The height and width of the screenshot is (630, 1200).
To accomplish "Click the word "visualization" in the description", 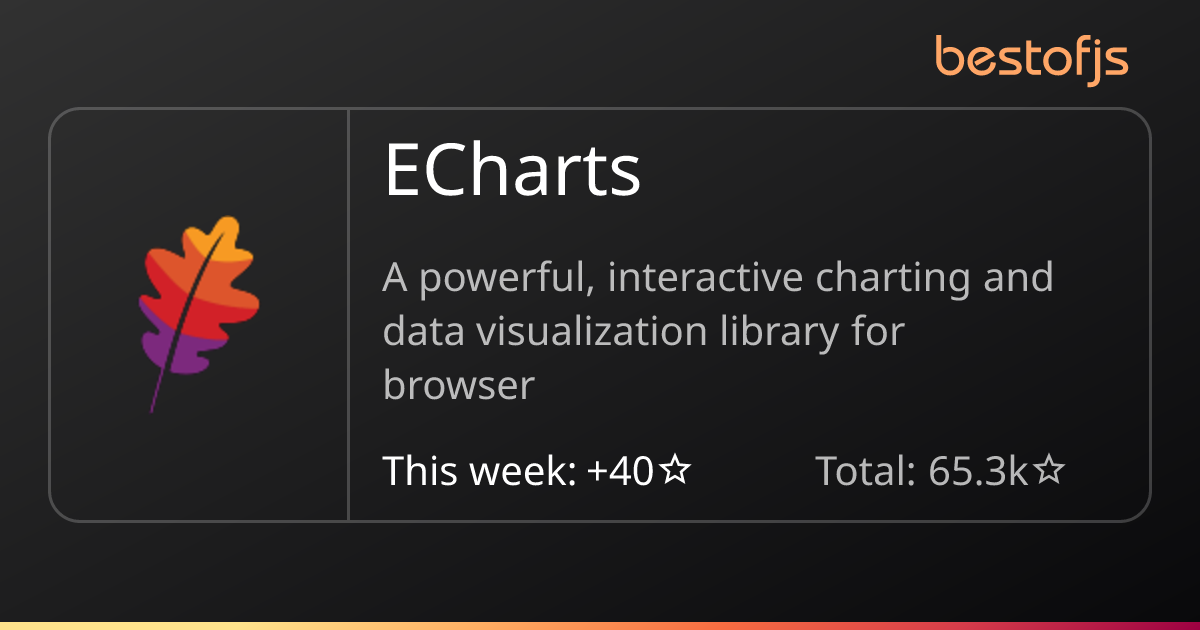I will point(584,331).
